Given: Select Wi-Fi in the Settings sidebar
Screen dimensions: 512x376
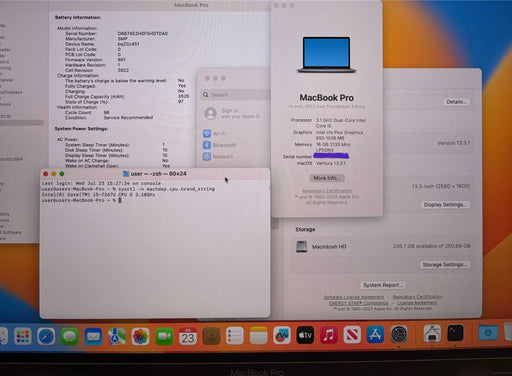Looking at the screenshot, I should pos(215,134).
